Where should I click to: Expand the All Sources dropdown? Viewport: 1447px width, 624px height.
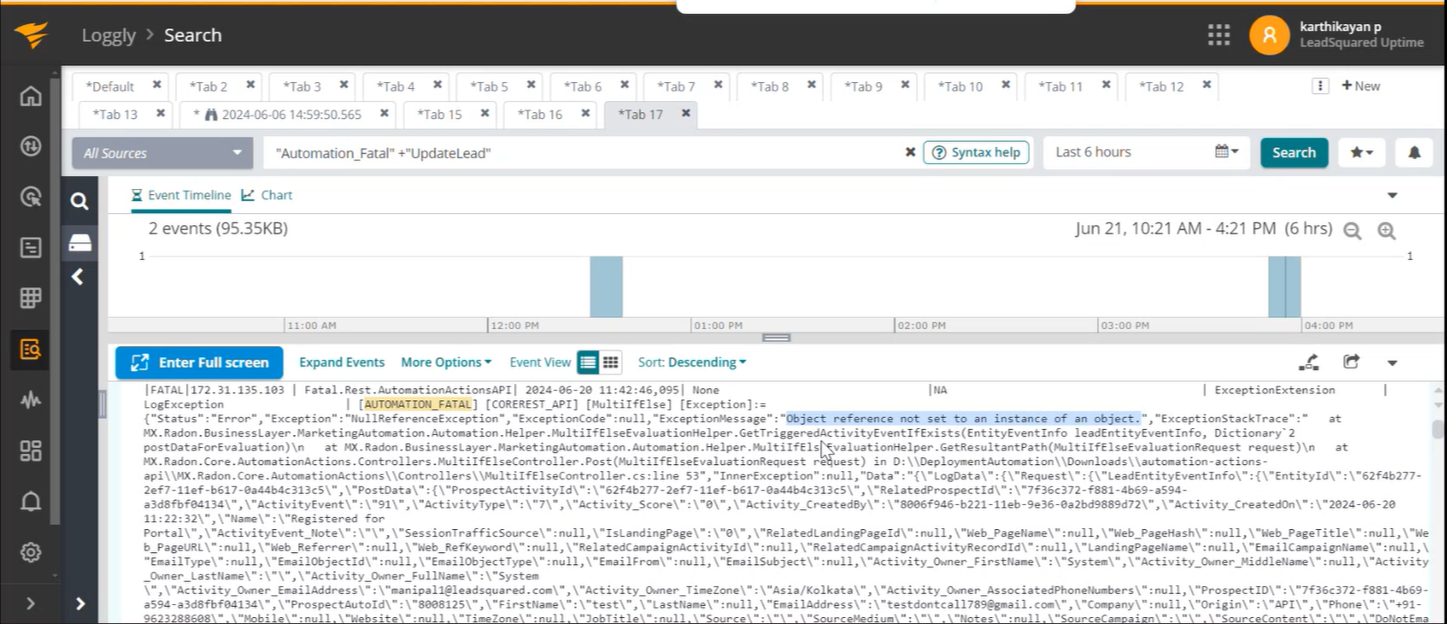tap(162, 153)
